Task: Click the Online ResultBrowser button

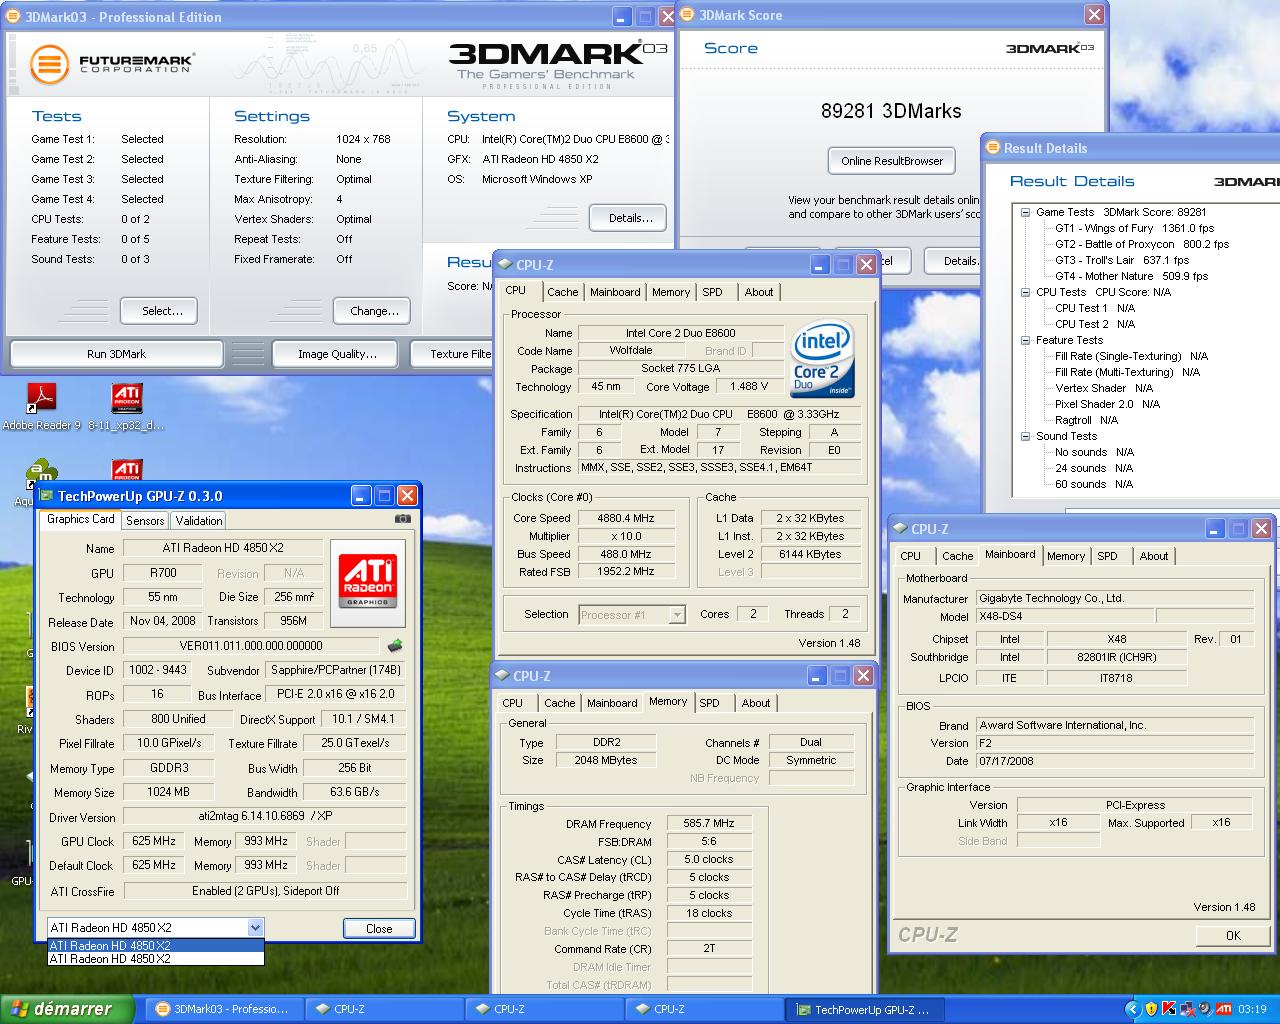Action: [x=892, y=160]
